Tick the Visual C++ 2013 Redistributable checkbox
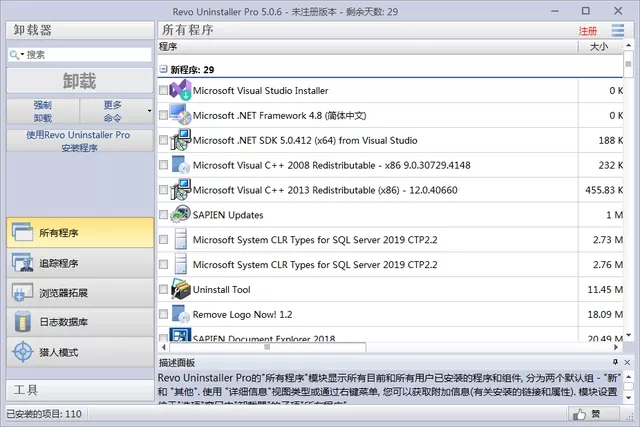 coord(163,190)
